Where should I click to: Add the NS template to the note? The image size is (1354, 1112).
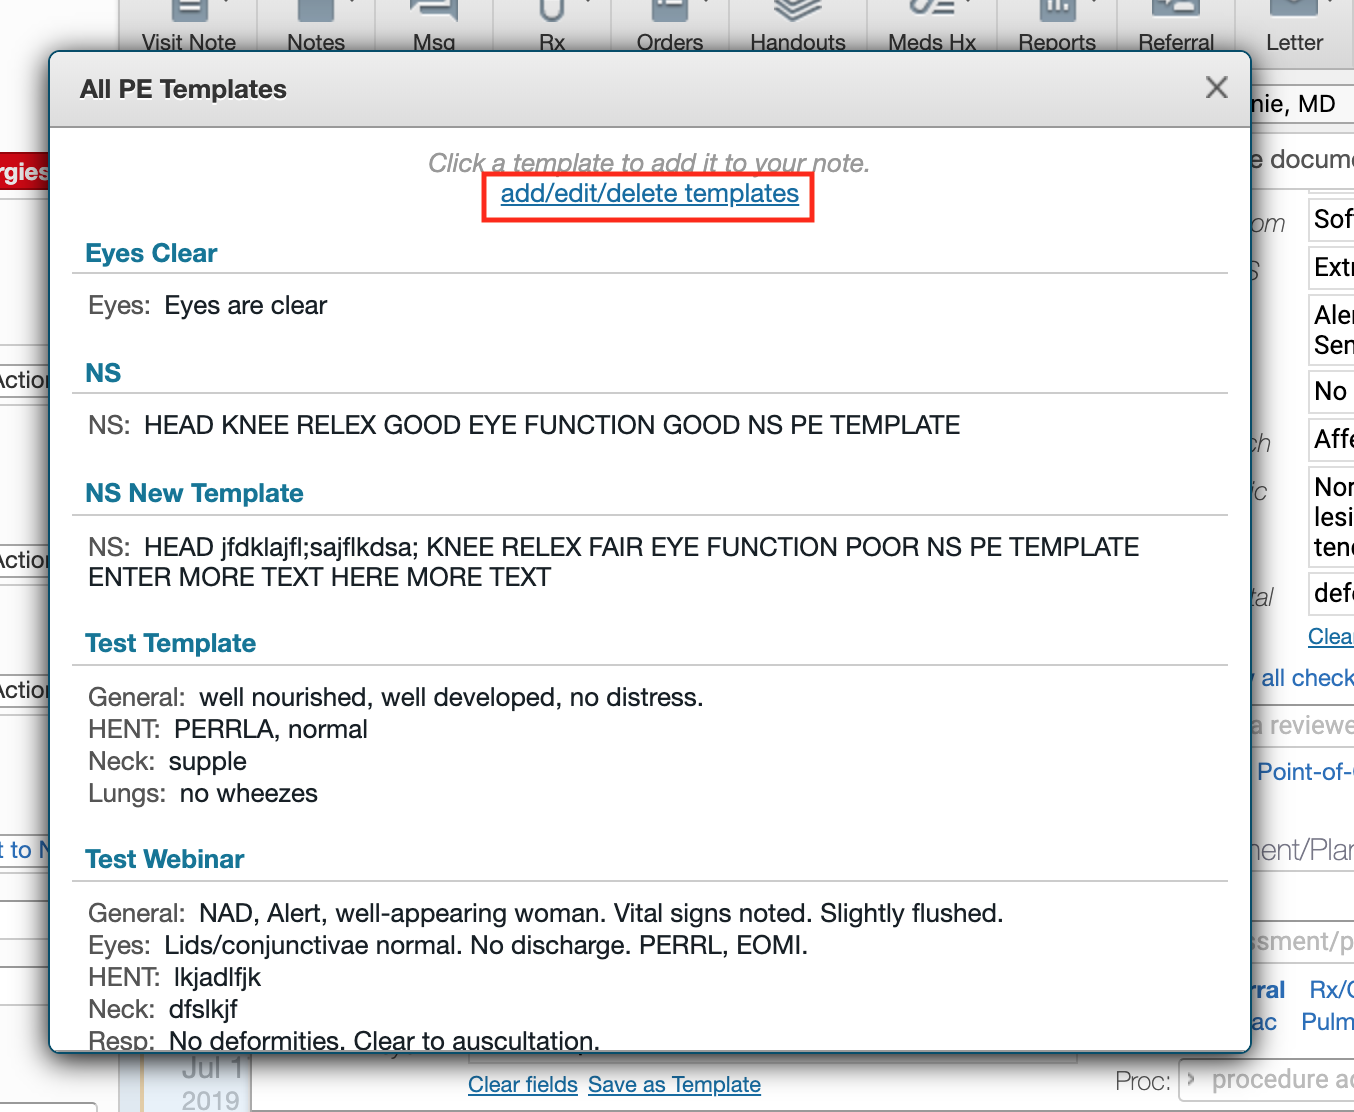click(103, 374)
